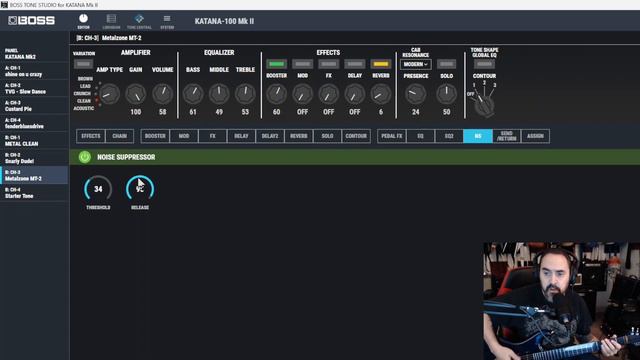Switch to the Chain tab

(x=120, y=136)
